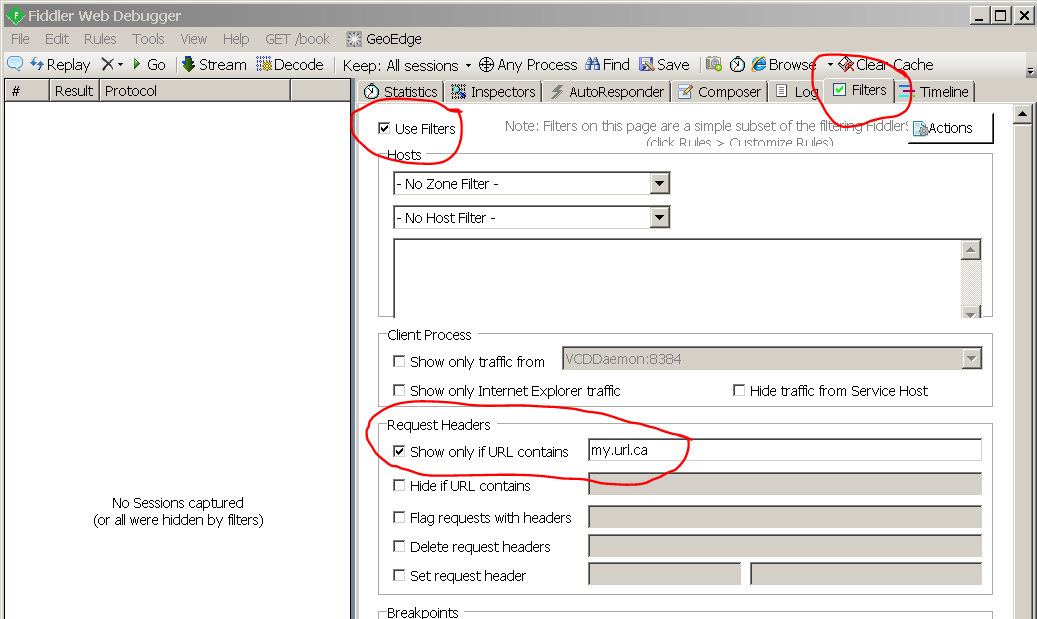Click the Protocol column header
This screenshot has width=1037, height=619.
click(194, 91)
